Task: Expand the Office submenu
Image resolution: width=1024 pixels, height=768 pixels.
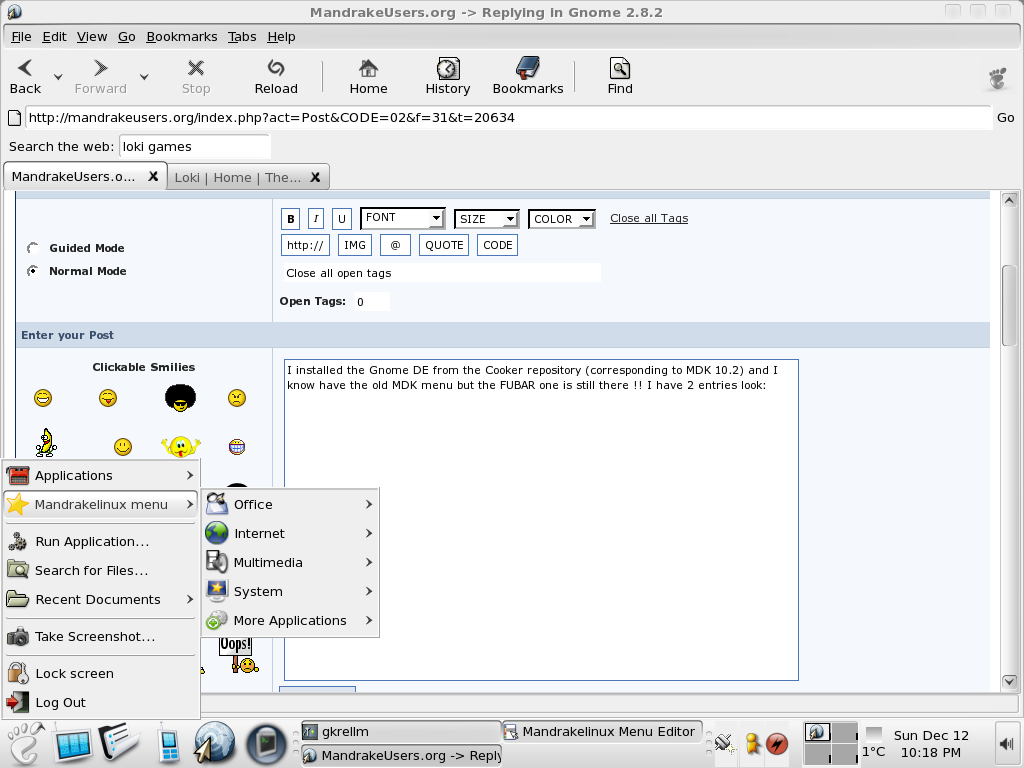Action: point(290,504)
